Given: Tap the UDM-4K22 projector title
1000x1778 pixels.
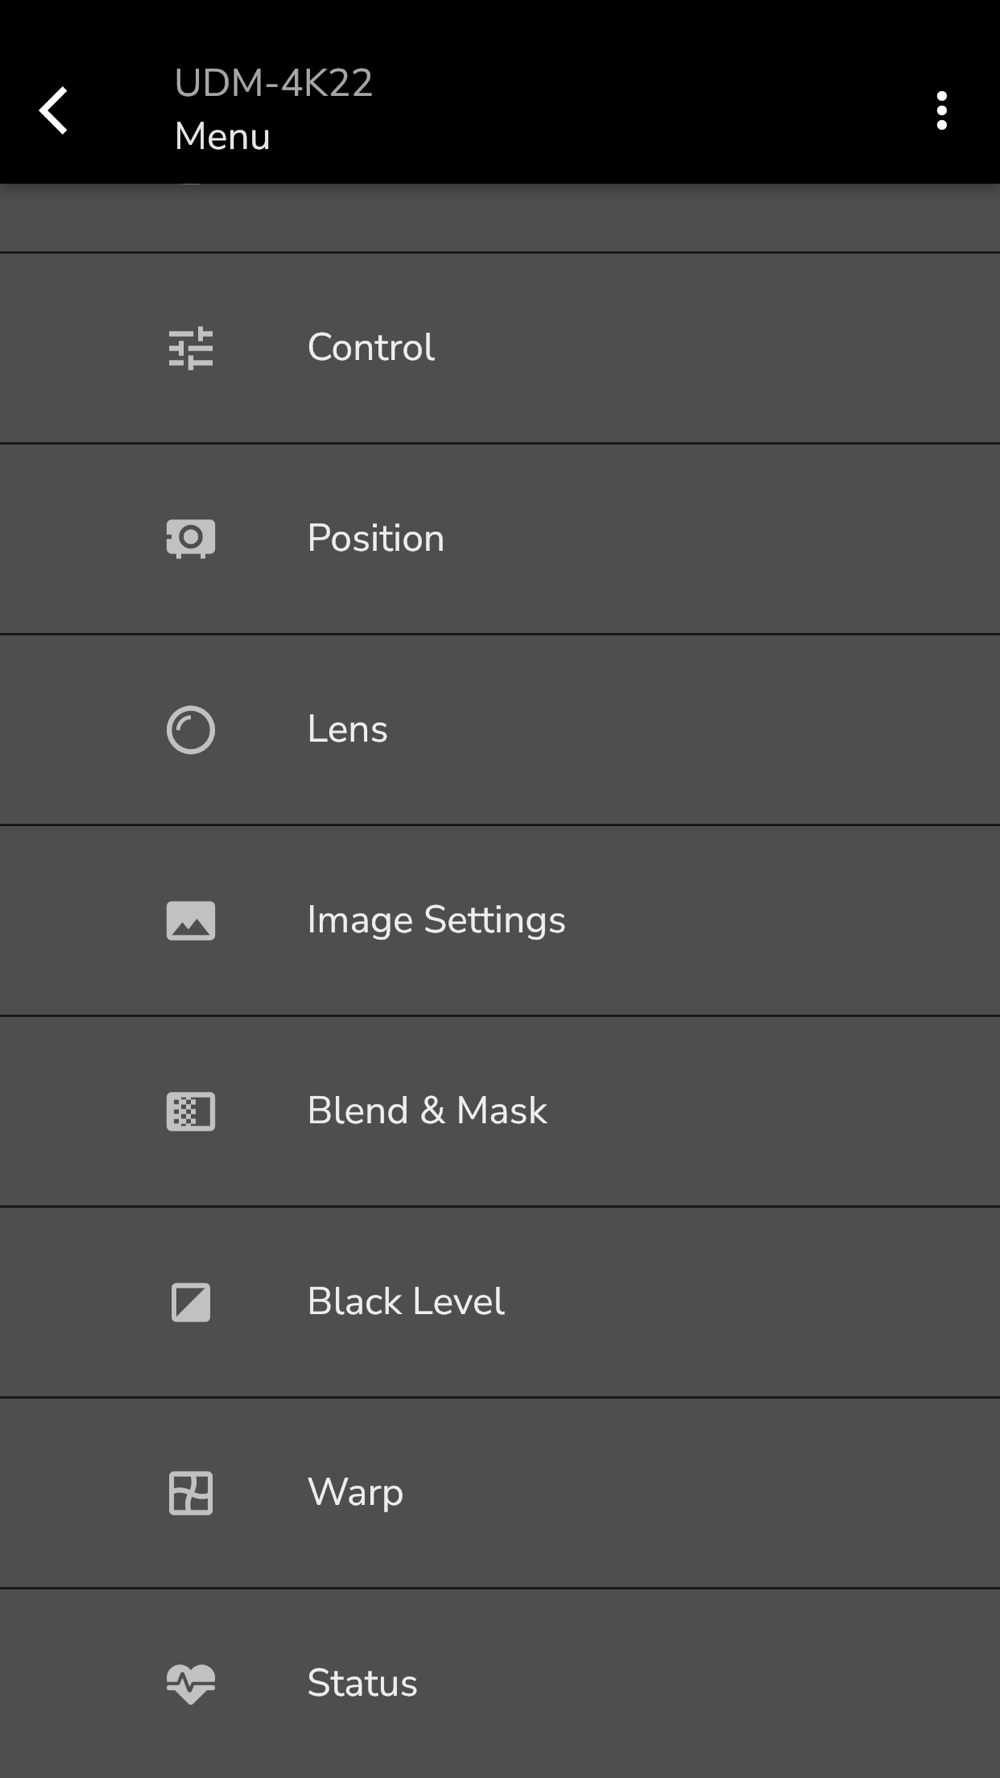Looking at the screenshot, I should [x=273, y=83].
